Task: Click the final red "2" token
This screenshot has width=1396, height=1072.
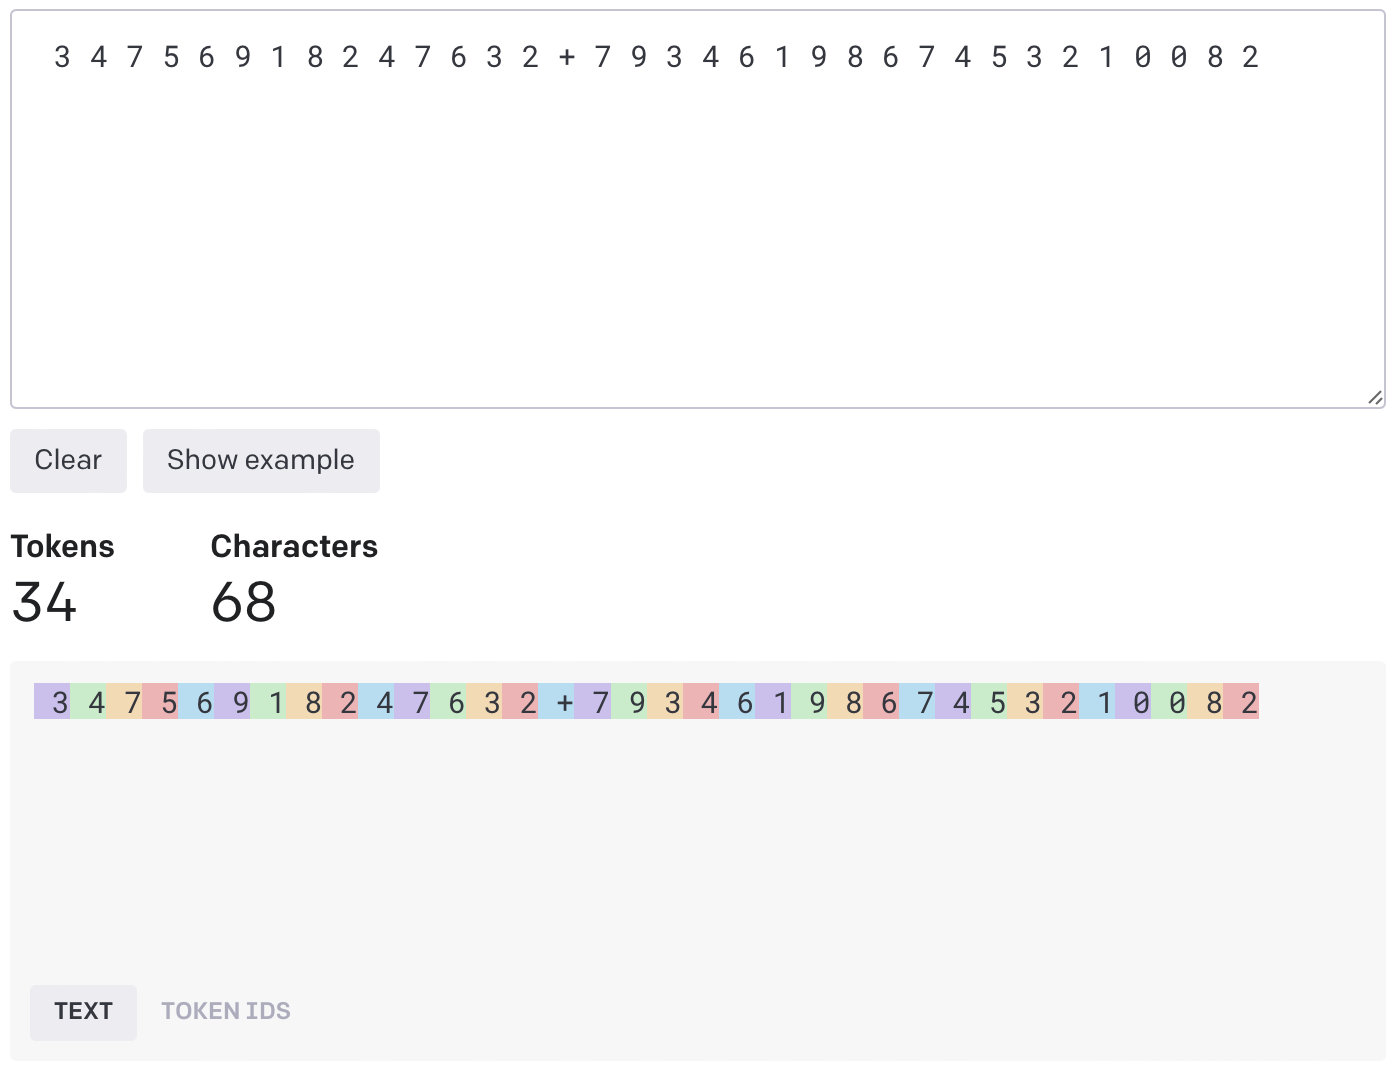Action: coord(1242,702)
